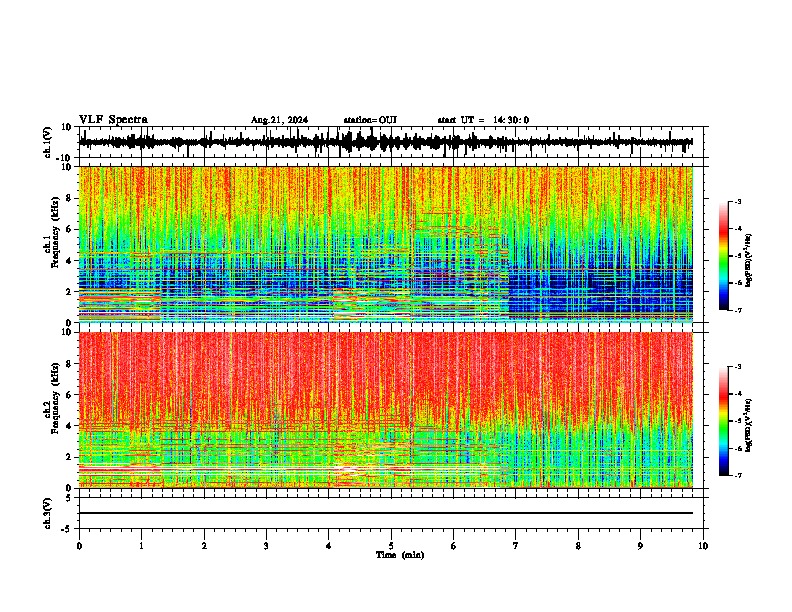Click time axis tick label "5" under the plots
This screenshot has height=612, width=792.
coord(391,546)
